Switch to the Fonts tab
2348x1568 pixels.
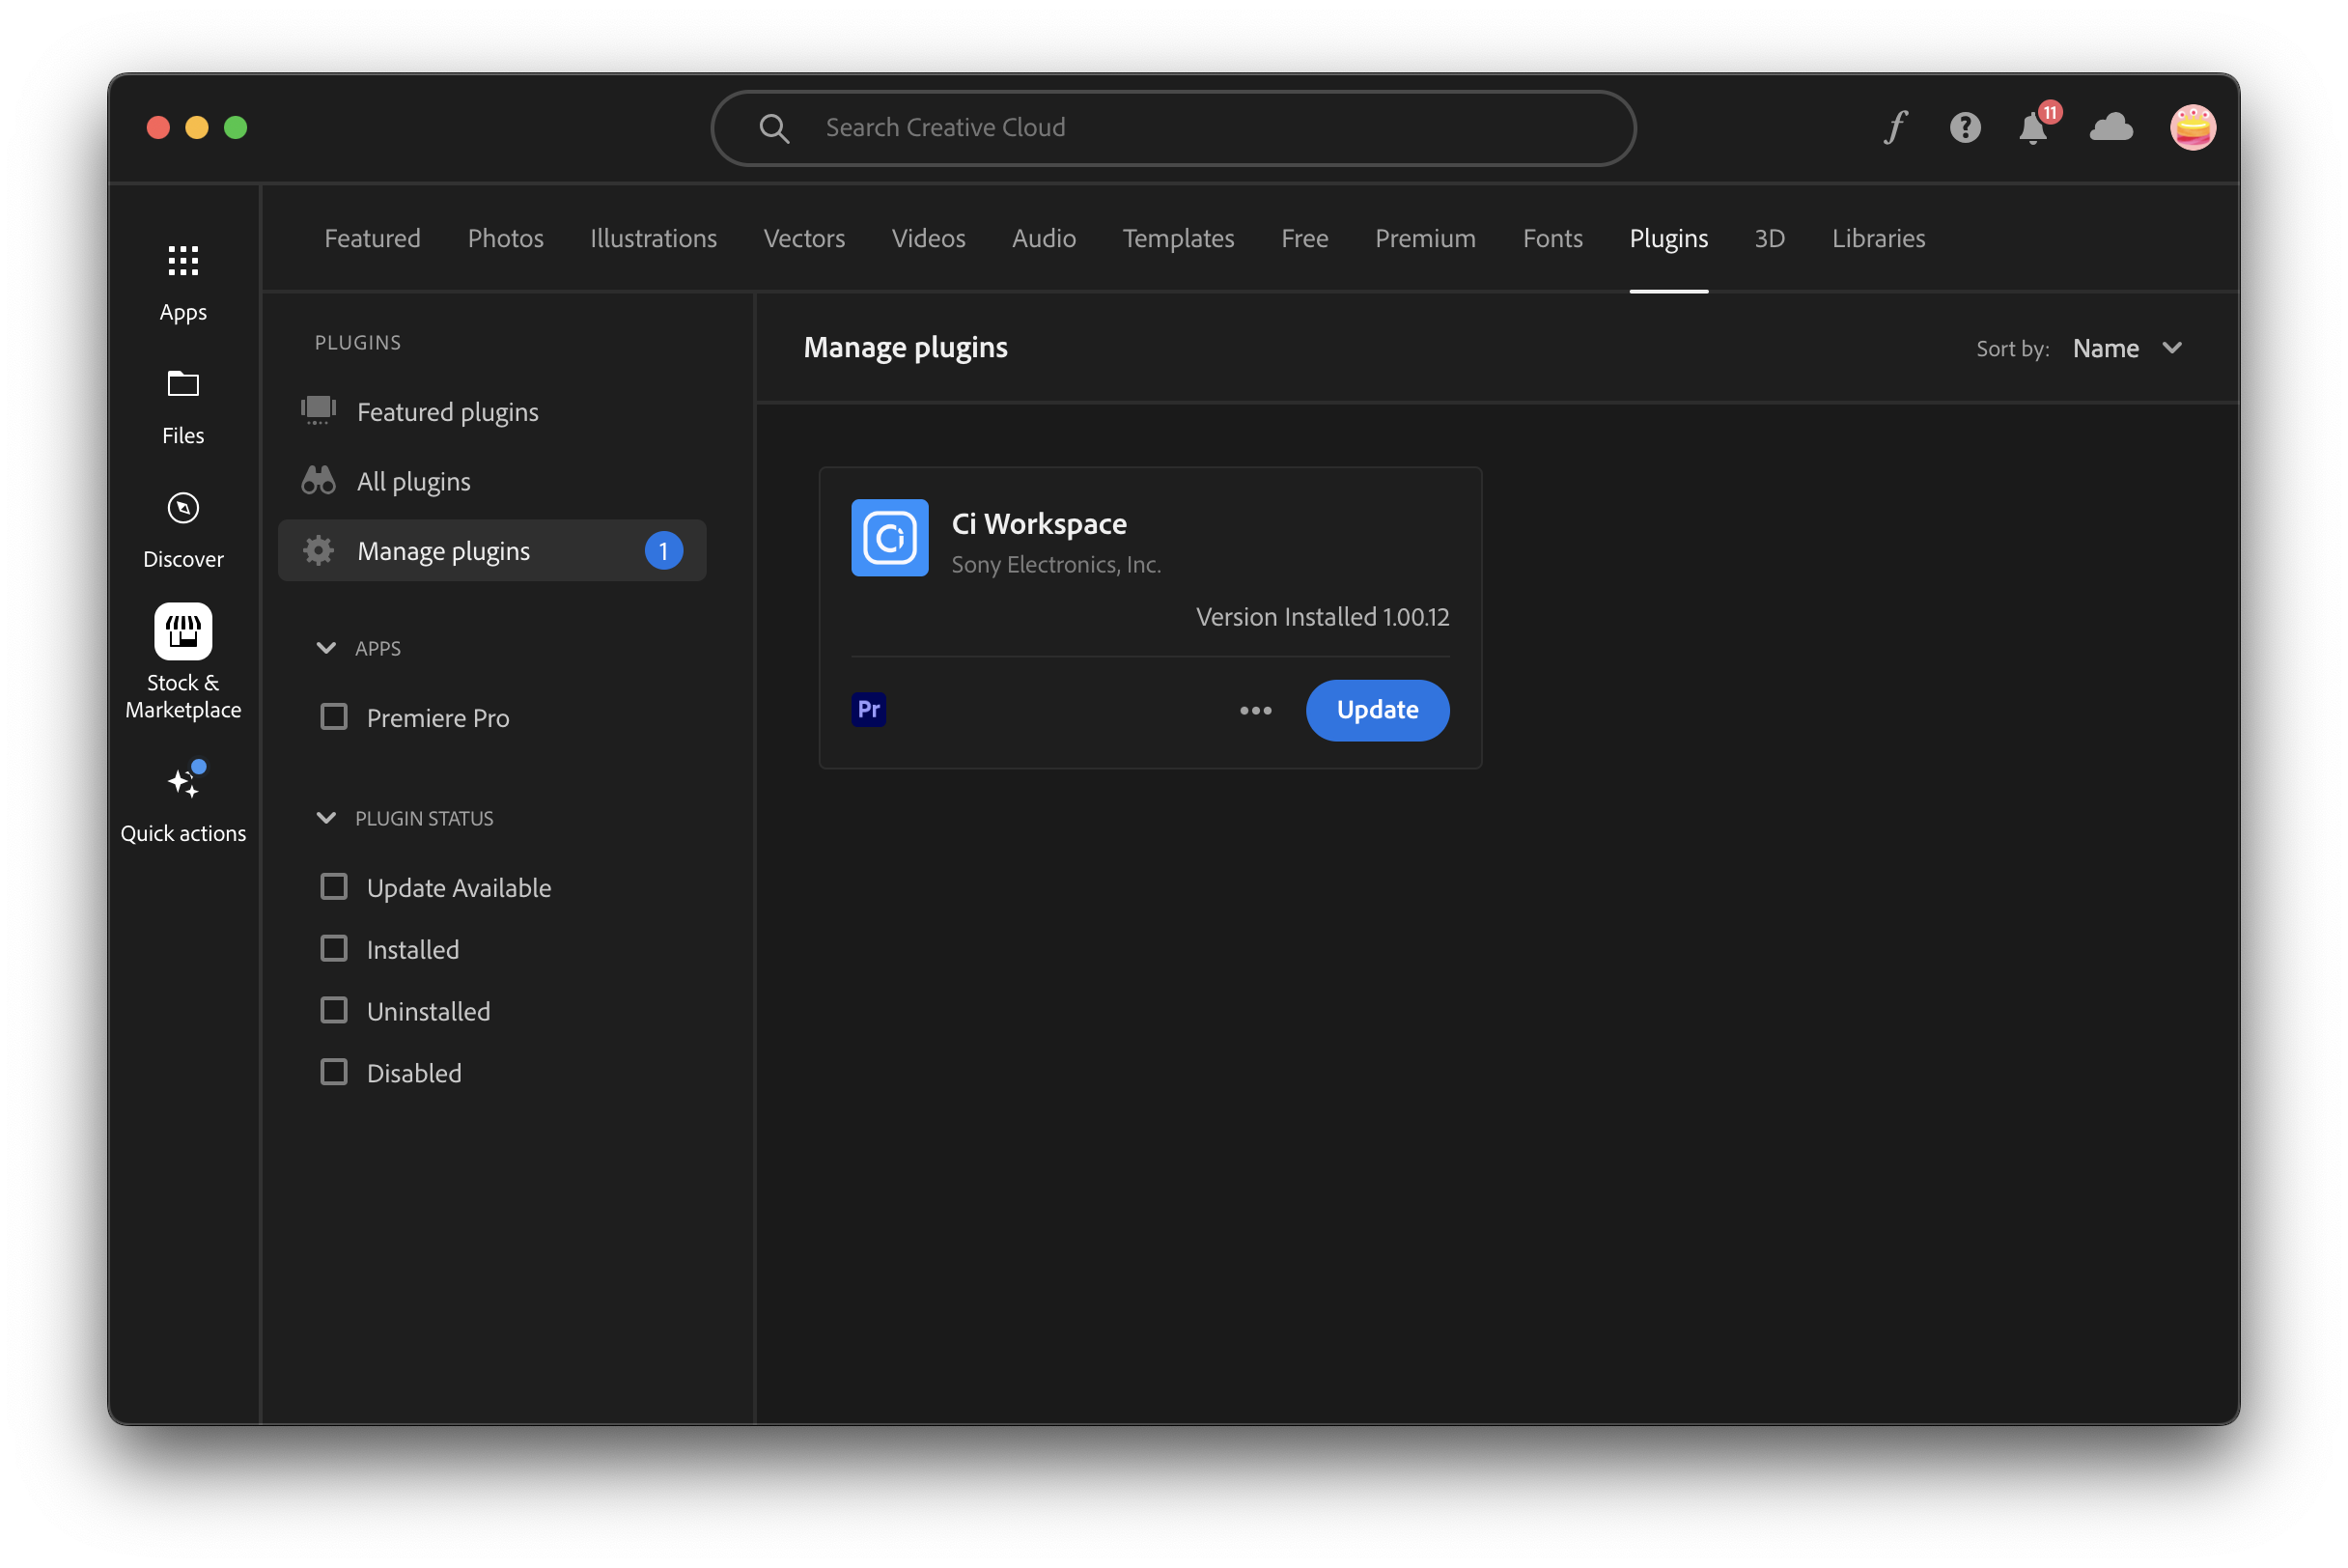(x=1552, y=238)
